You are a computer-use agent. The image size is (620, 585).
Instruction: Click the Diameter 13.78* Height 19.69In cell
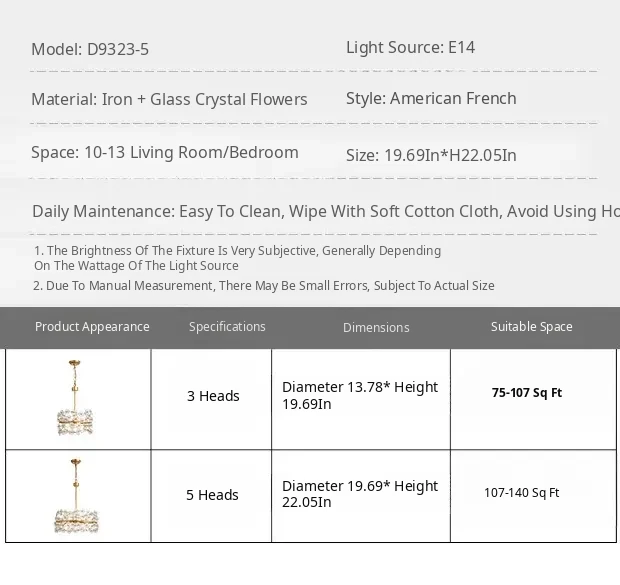360,395
